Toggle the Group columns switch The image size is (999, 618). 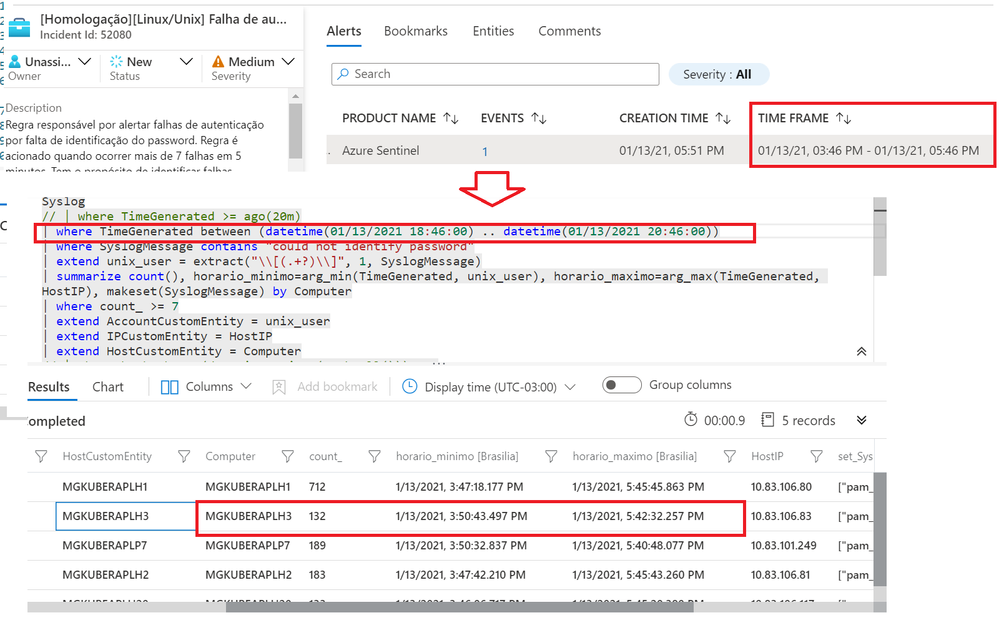pos(621,385)
